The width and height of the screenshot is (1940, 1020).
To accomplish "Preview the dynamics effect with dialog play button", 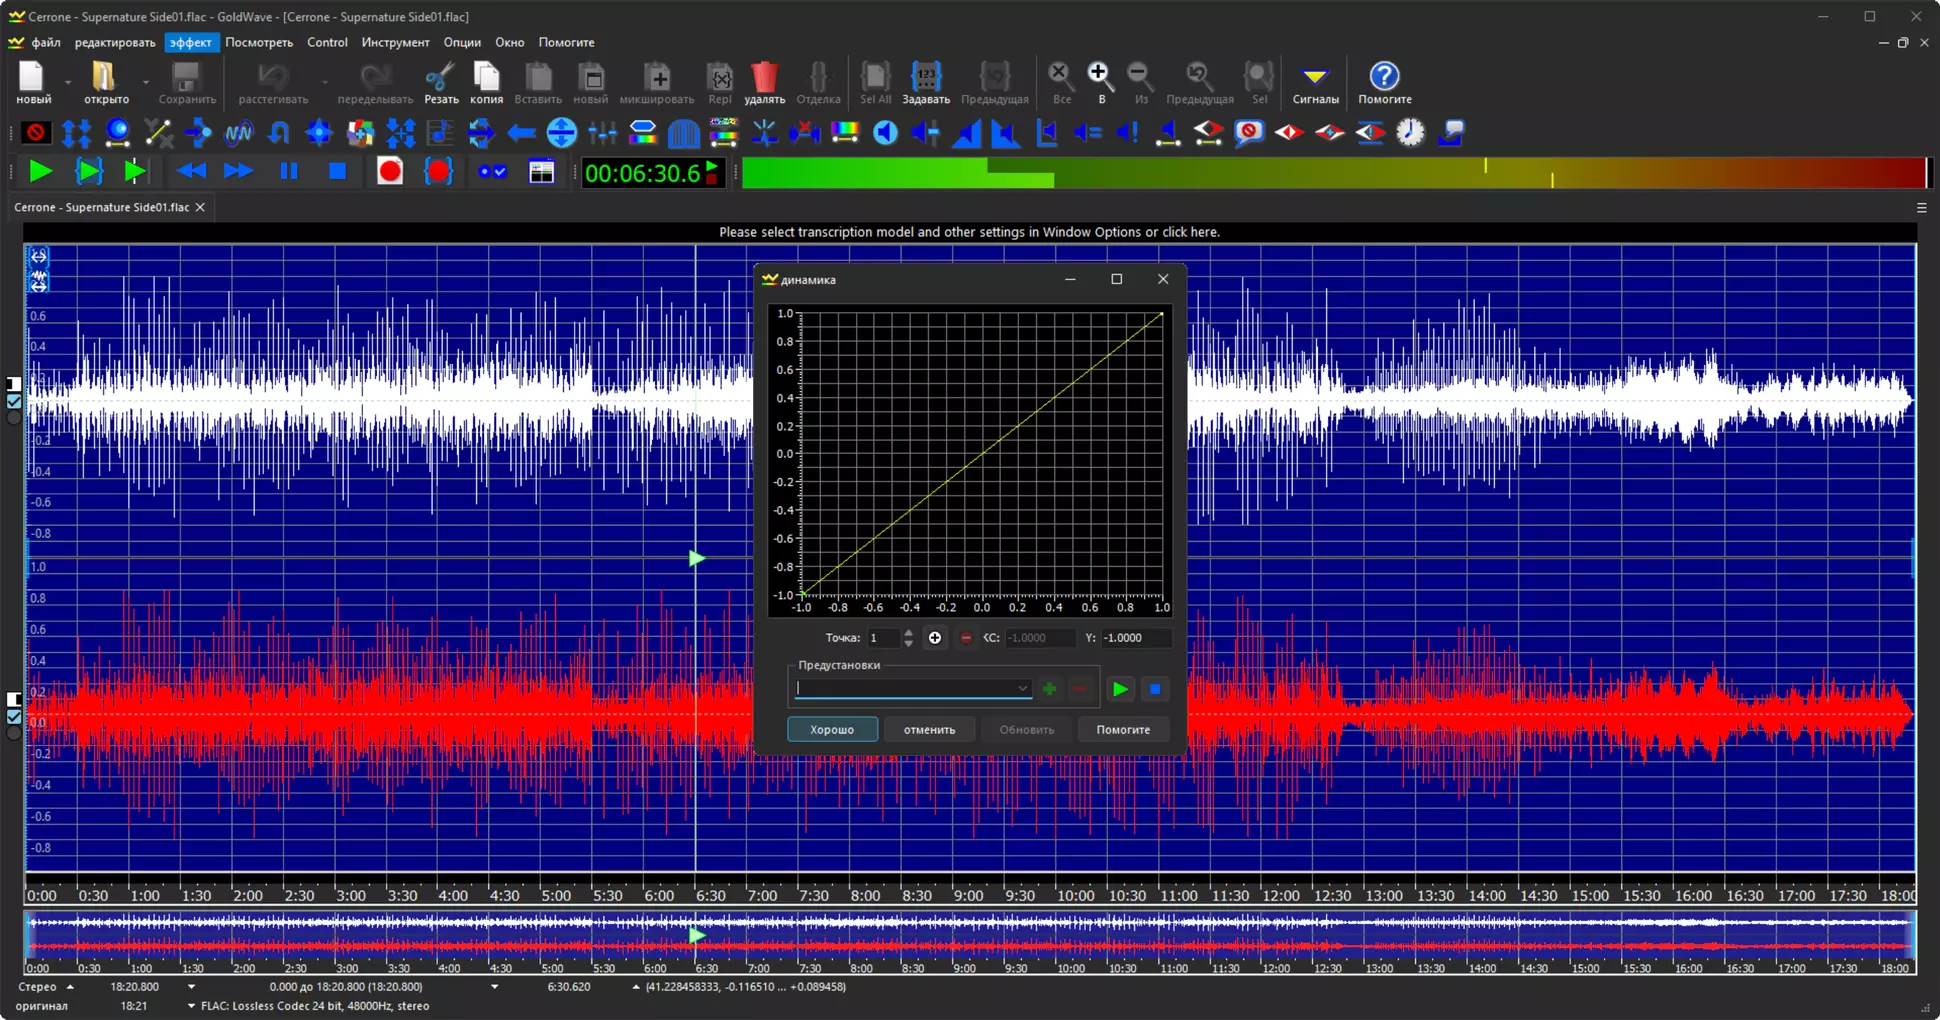I will coord(1120,689).
